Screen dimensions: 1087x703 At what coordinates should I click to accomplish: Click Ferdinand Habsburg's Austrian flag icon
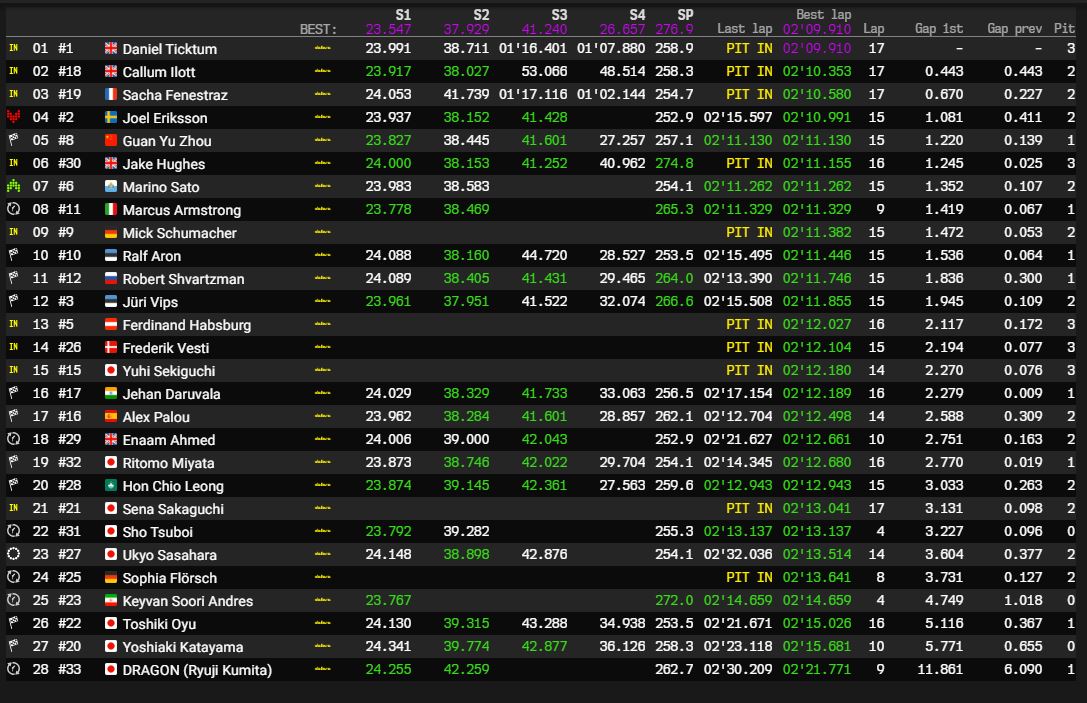[111, 324]
